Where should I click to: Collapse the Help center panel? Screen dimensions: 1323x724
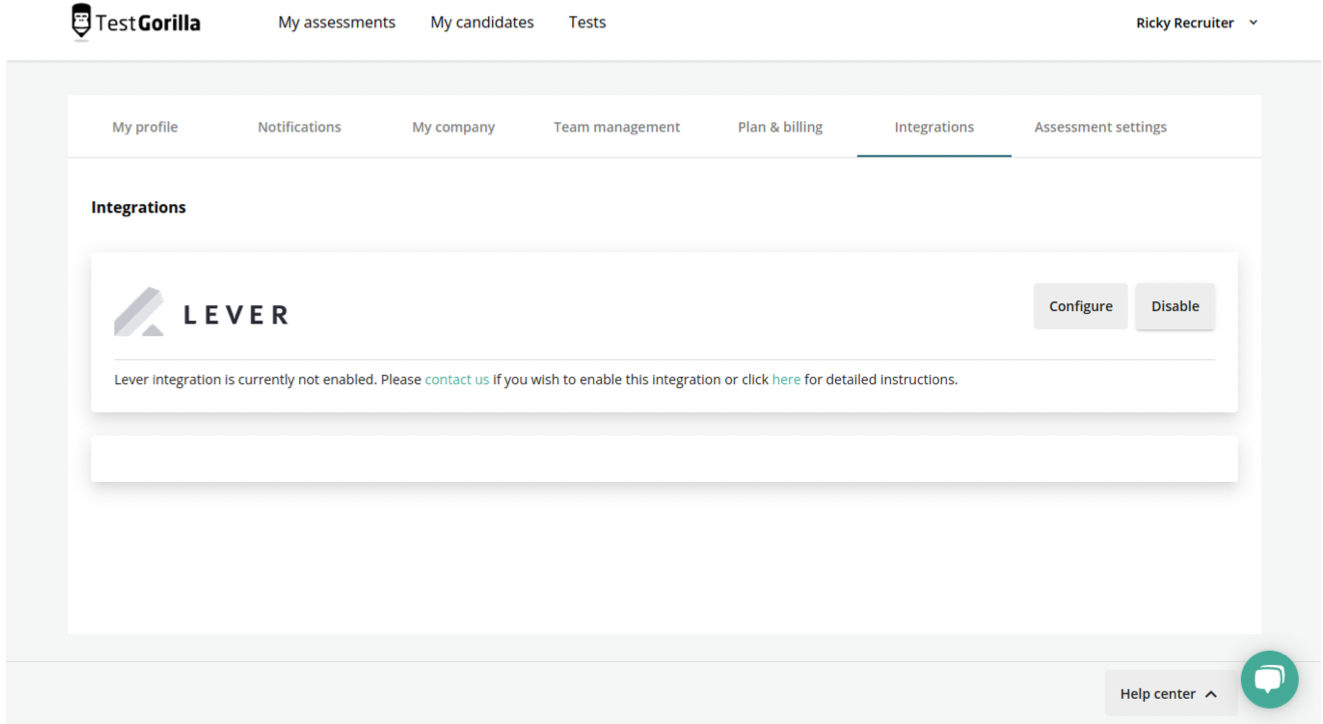click(x=1170, y=693)
